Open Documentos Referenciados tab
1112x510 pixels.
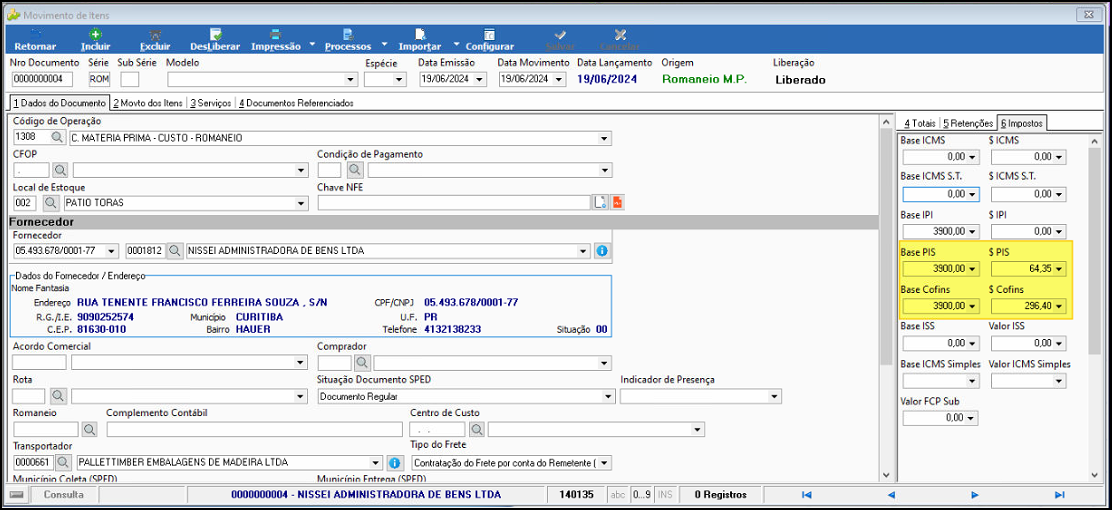[296, 104]
